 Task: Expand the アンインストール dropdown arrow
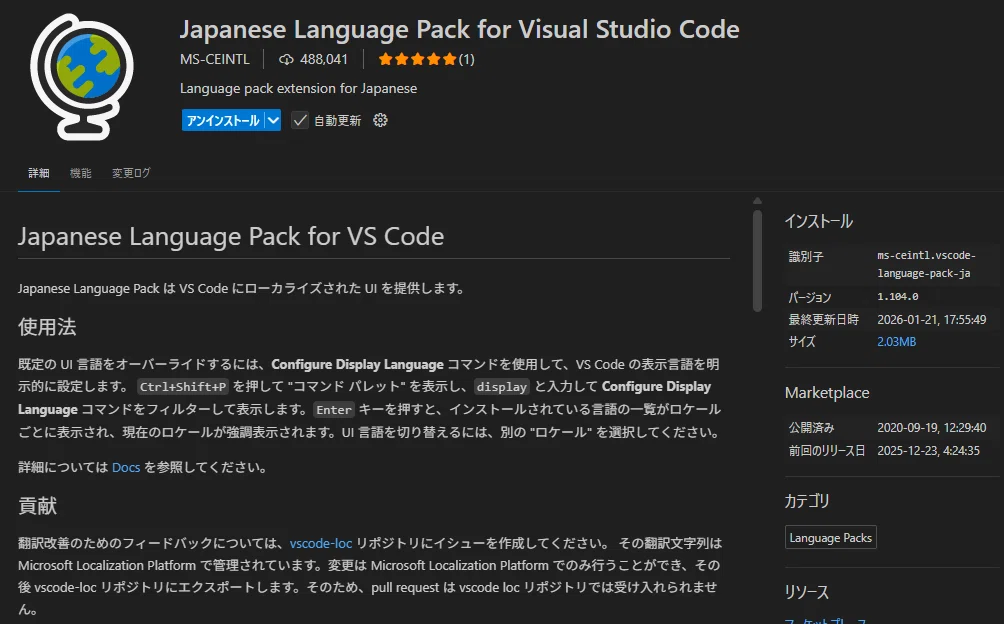tap(273, 120)
